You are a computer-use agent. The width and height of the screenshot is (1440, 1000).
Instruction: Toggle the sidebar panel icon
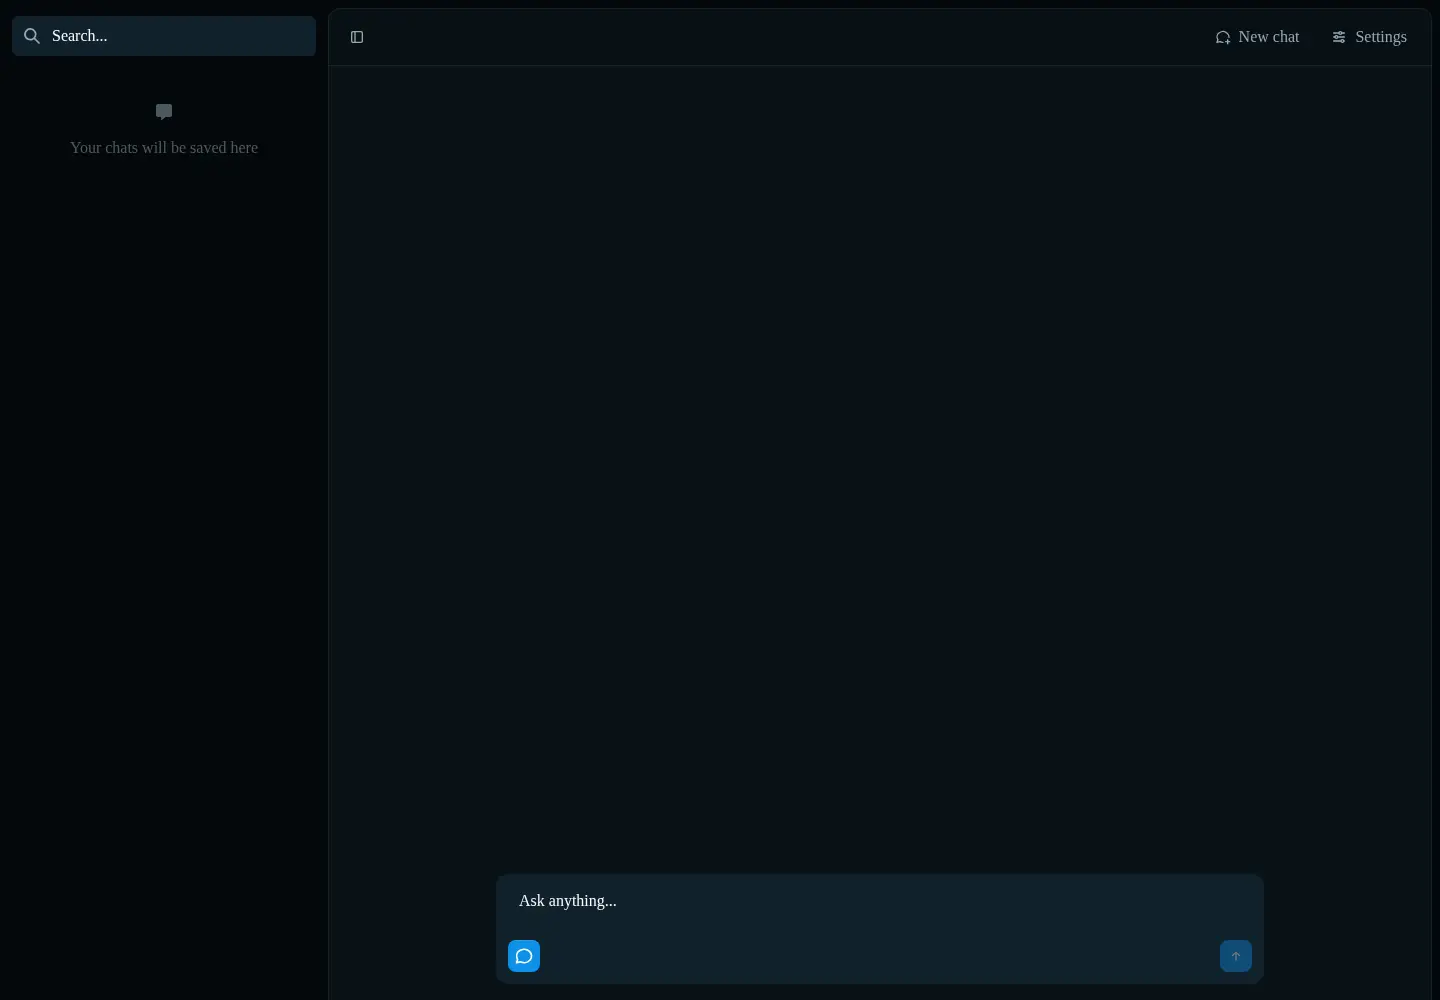357,37
